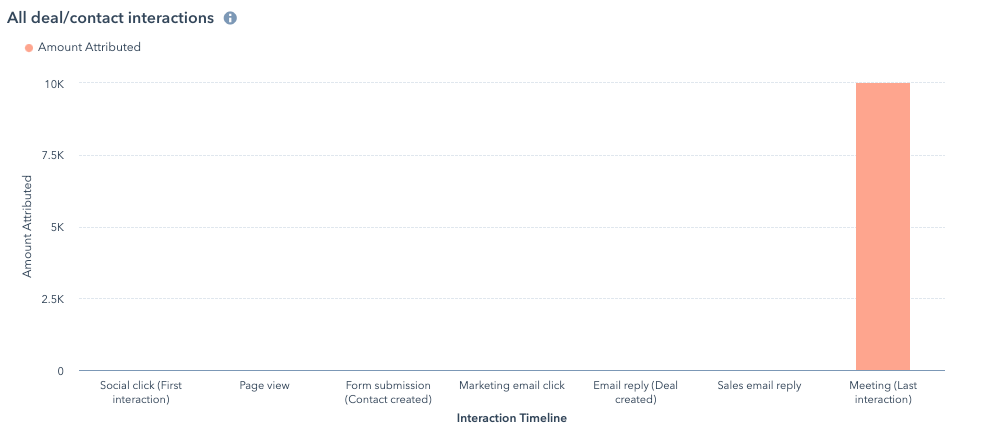Viewport: 999px width, 448px height.
Task: Click the Marketing email click label
Action: (512, 386)
